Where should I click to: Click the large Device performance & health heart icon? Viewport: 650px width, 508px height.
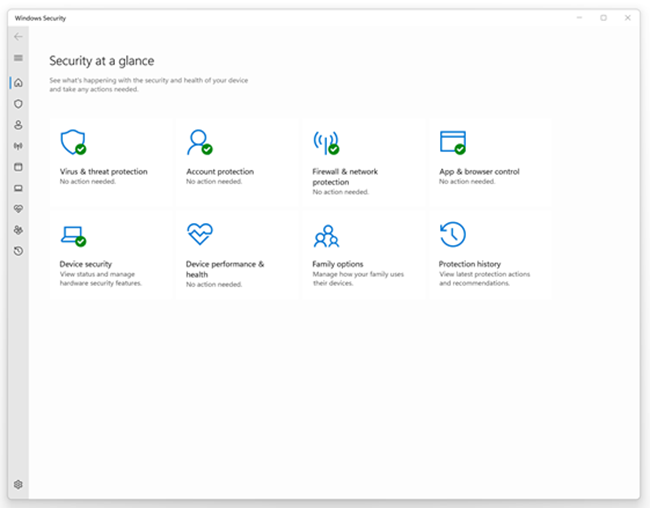click(200, 235)
